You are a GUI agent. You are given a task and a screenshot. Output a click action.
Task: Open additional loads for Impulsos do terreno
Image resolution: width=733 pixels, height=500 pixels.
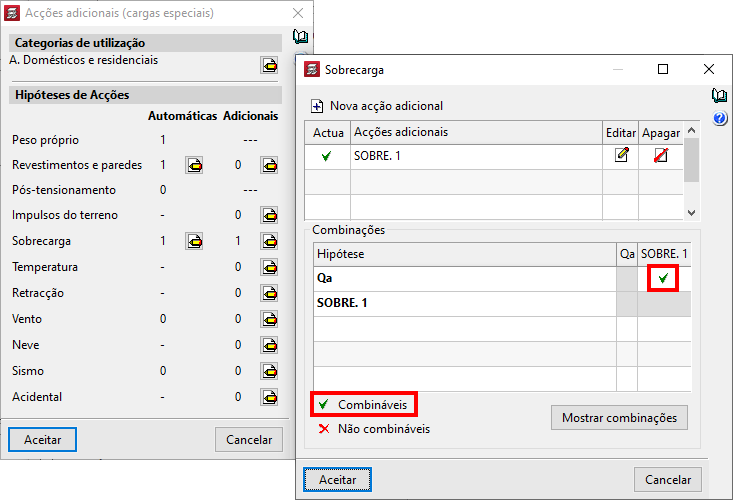click(x=269, y=215)
